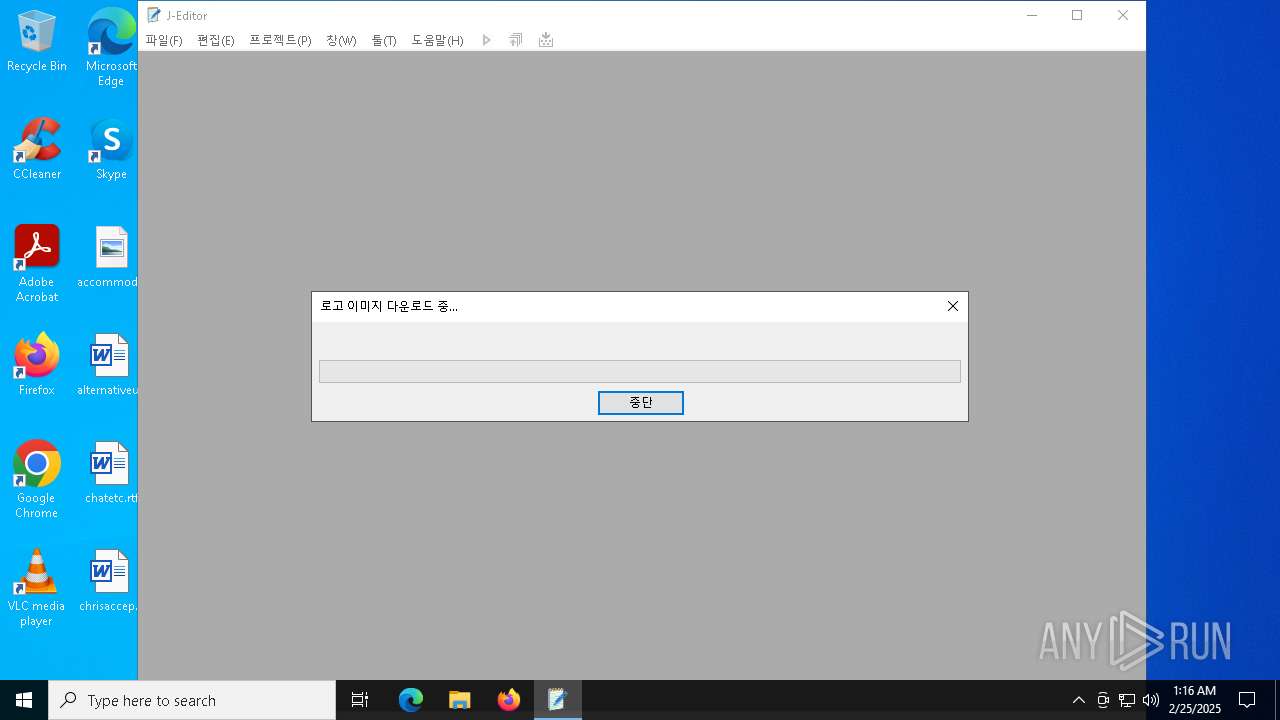
Task: Launch Firefox from the taskbar
Action: tap(509, 700)
